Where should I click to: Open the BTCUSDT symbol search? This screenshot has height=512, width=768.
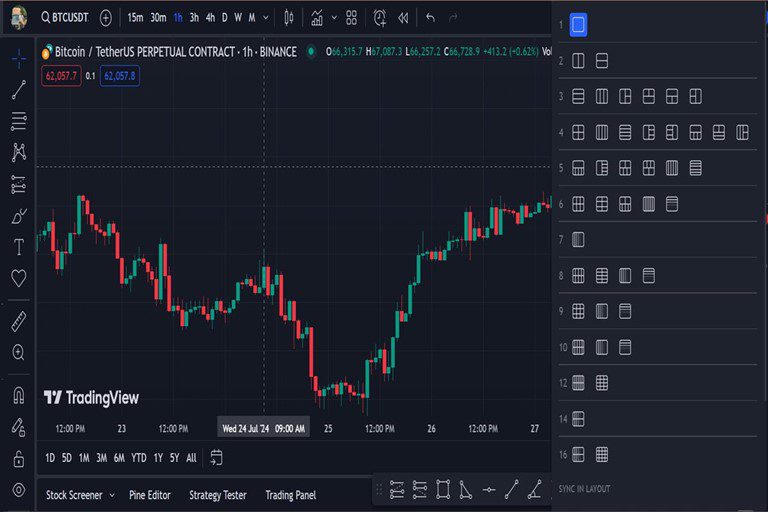coord(65,18)
